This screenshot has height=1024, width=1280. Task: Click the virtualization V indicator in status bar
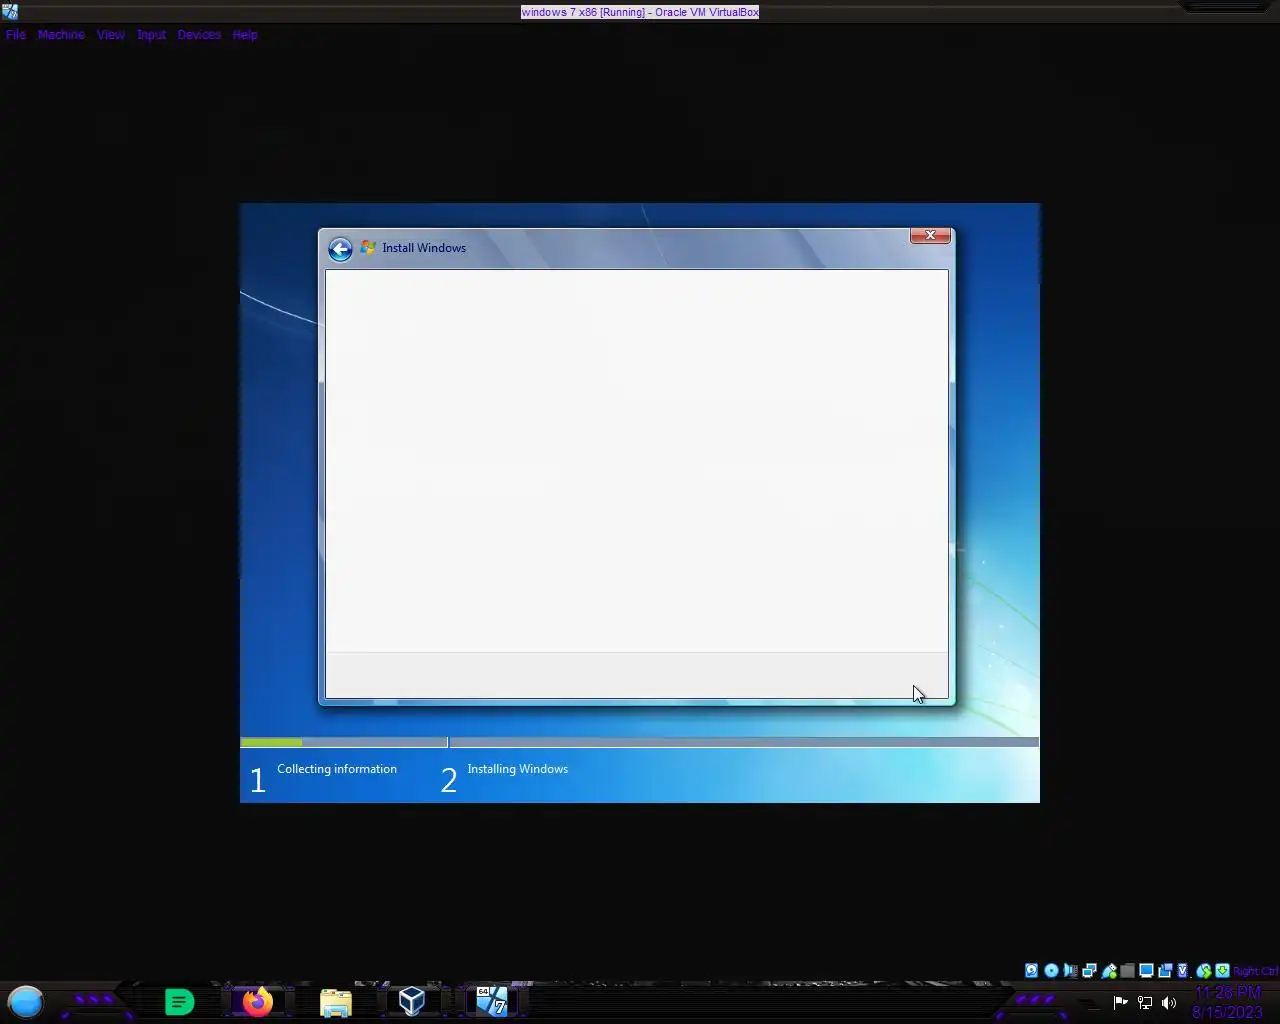point(1183,970)
